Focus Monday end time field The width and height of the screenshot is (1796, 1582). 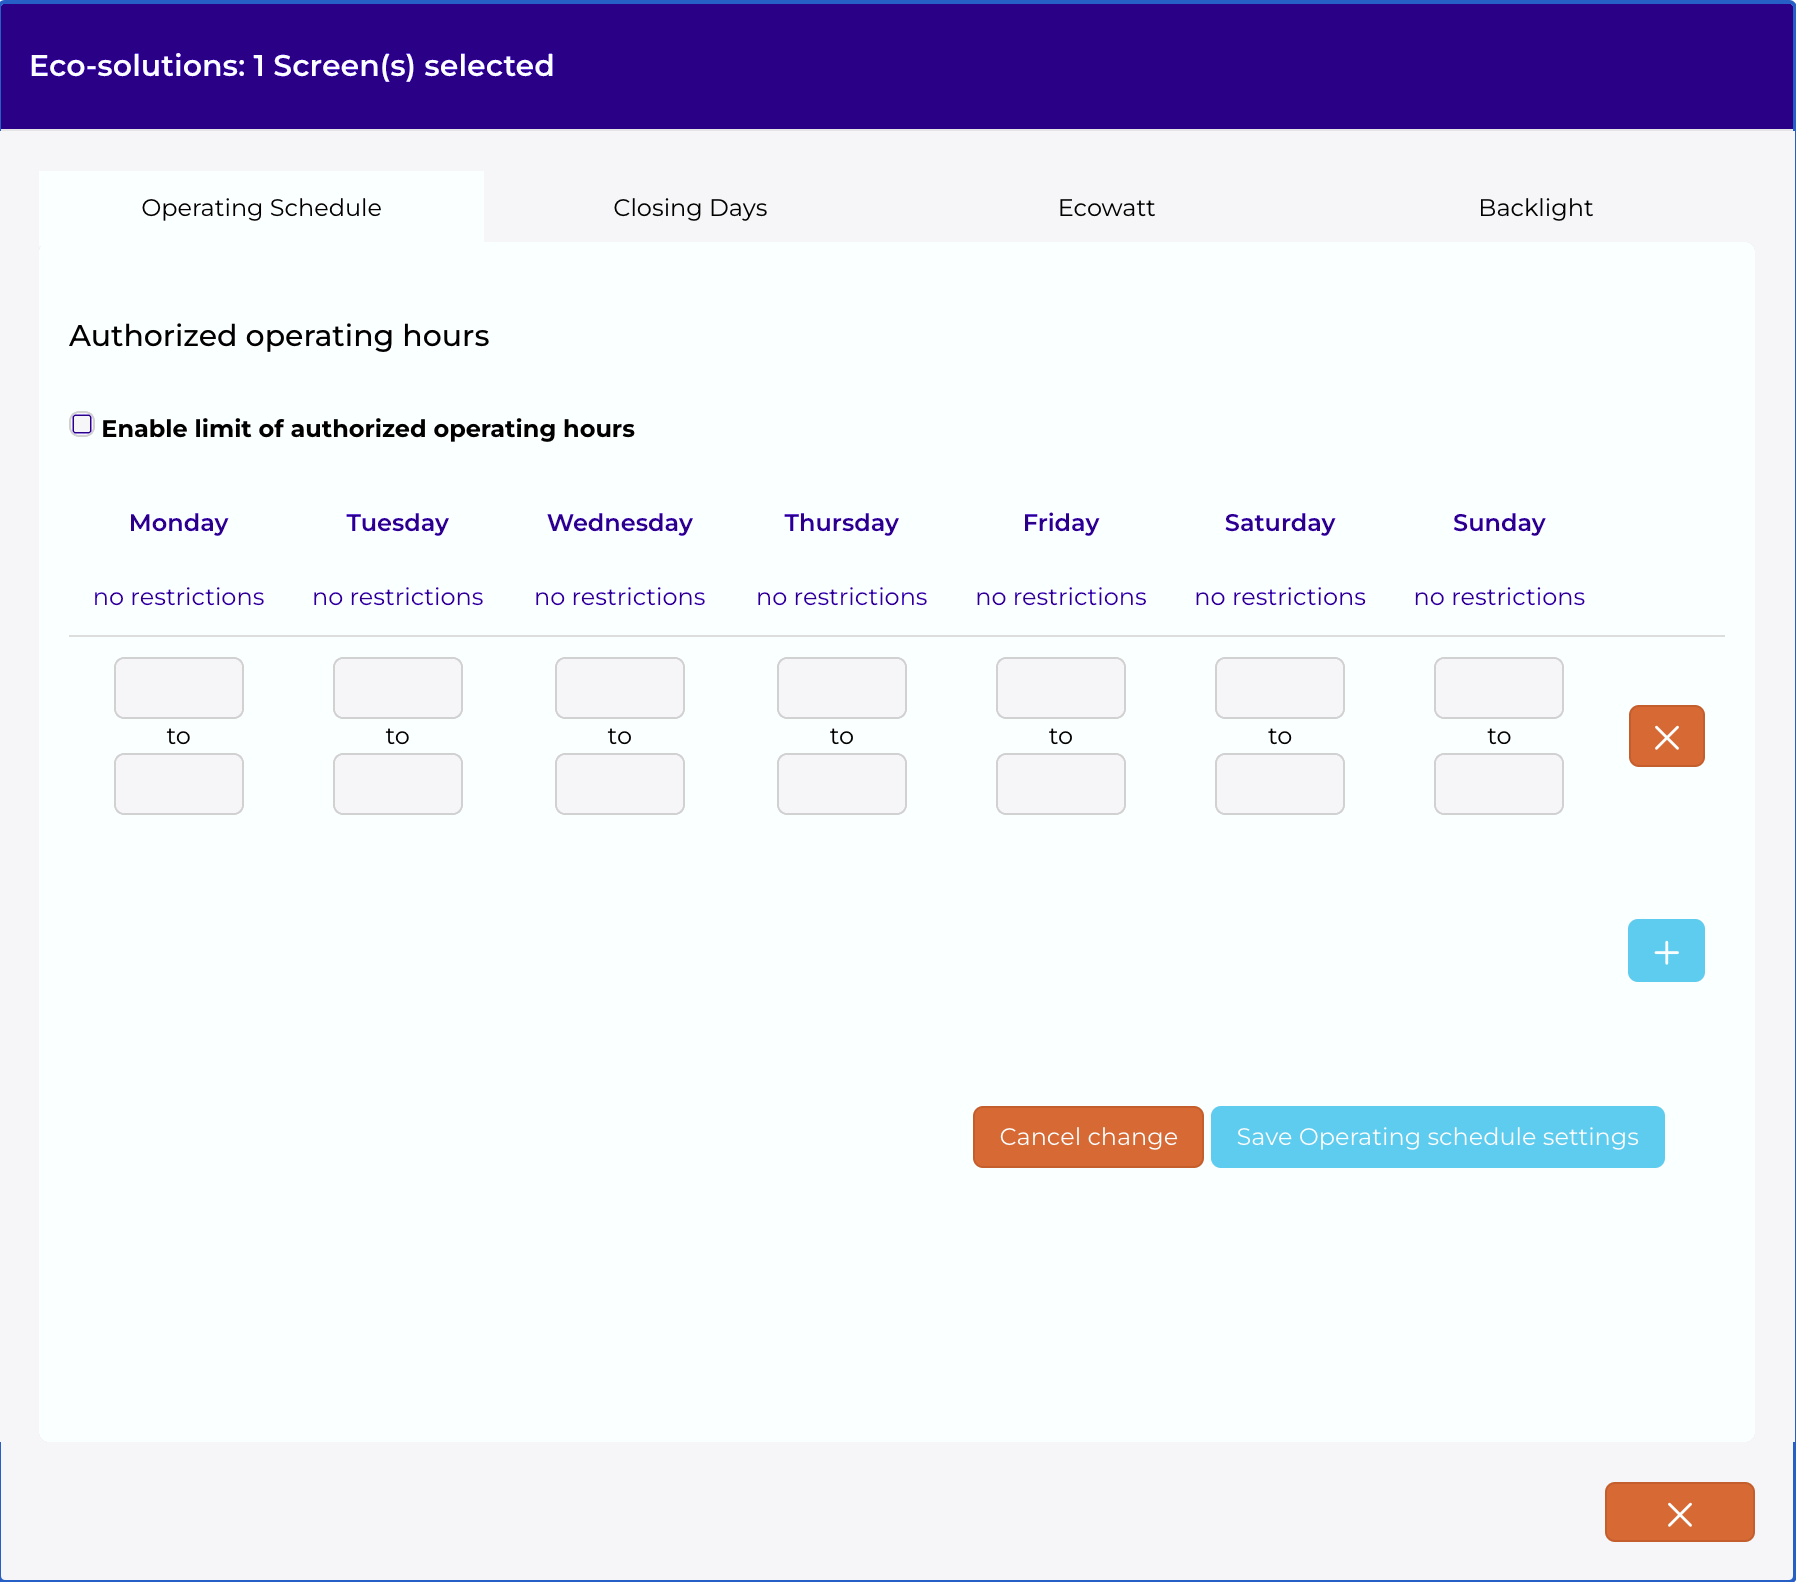click(x=179, y=784)
